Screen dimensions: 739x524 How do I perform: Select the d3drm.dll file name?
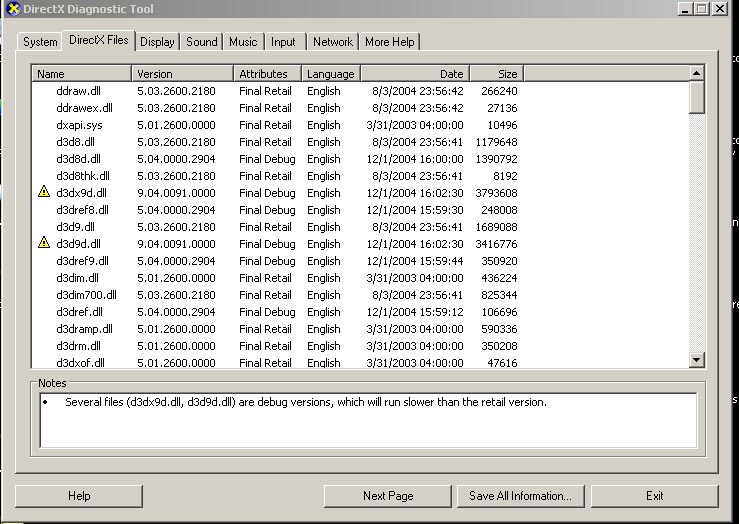click(78, 345)
